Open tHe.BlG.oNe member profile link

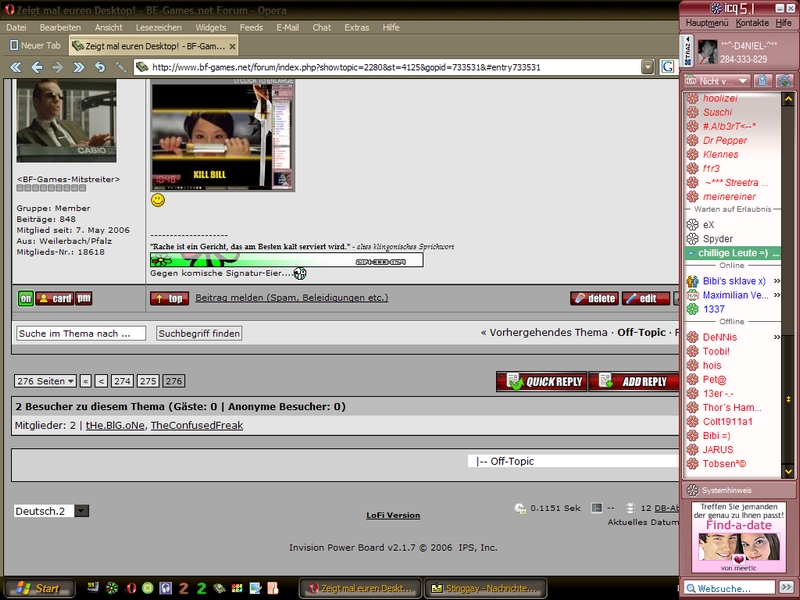[115, 426]
